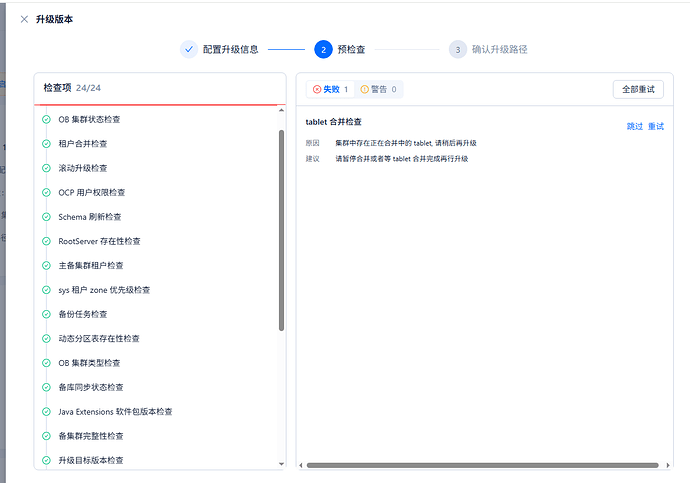Click the check list scrollbar down arrow

281,464
